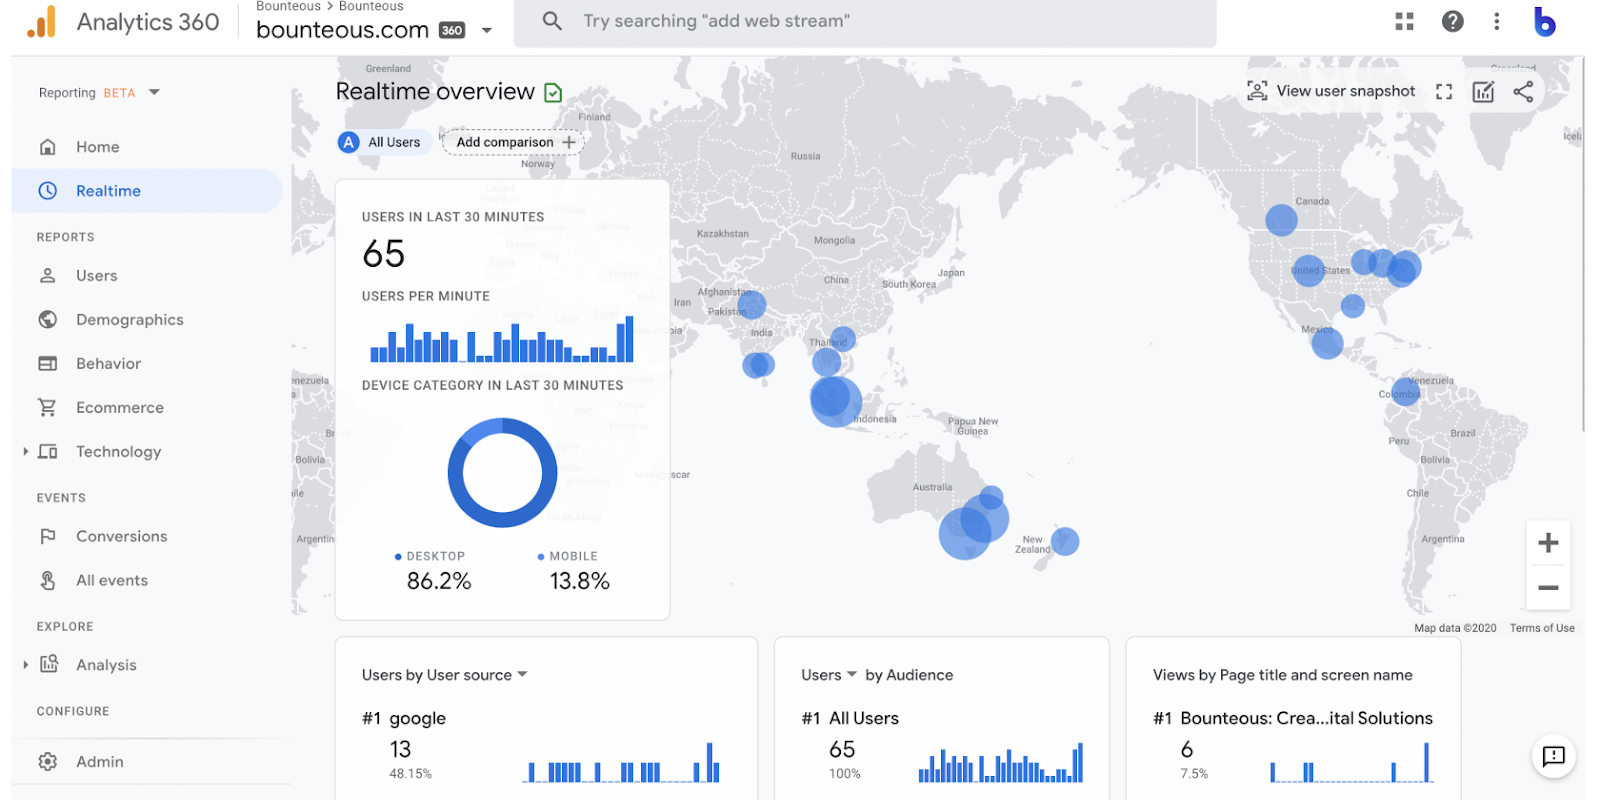The height and width of the screenshot is (800, 1600).
Task: Click the Users person icon
Action: click(47, 276)
